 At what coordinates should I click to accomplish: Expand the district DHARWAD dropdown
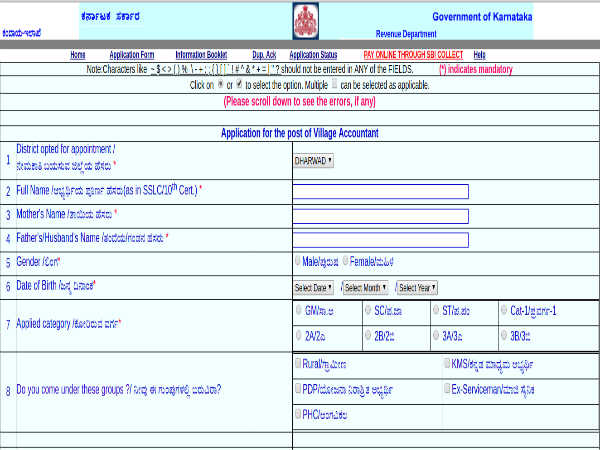[x=314, y=160]
